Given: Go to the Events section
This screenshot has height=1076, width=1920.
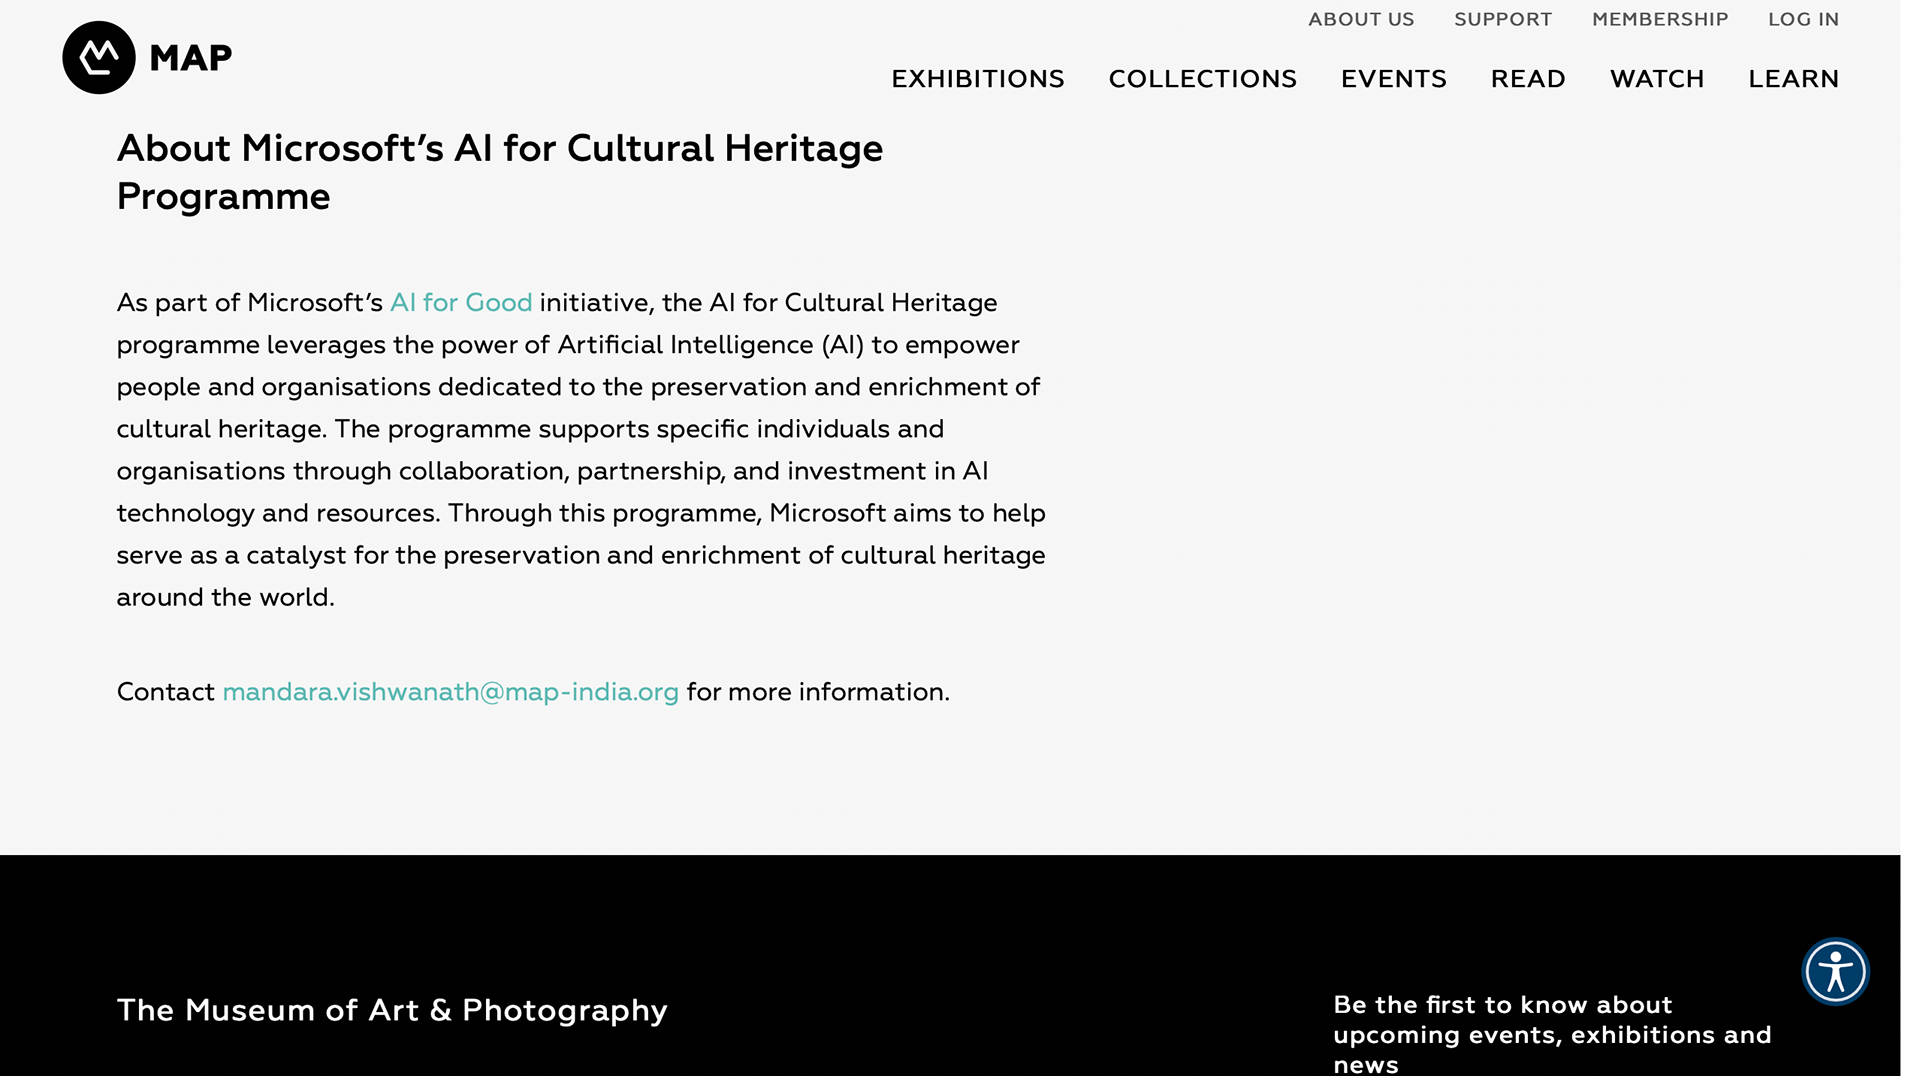Looking at the screenshot, I should 1393,79.
